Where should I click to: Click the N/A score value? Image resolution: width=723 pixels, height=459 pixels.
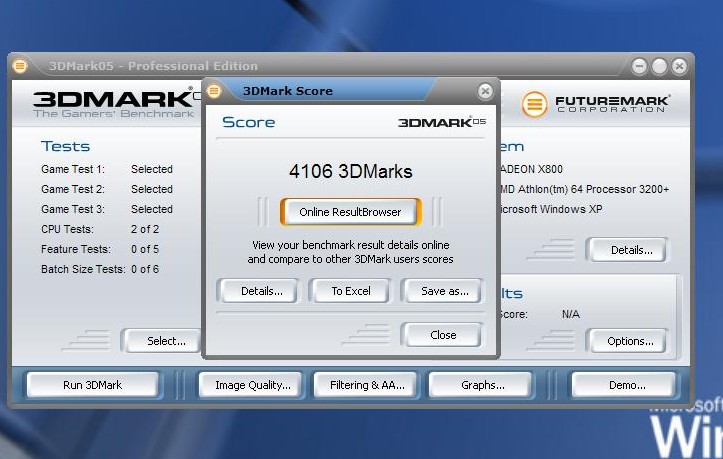(x=571, y=314)
